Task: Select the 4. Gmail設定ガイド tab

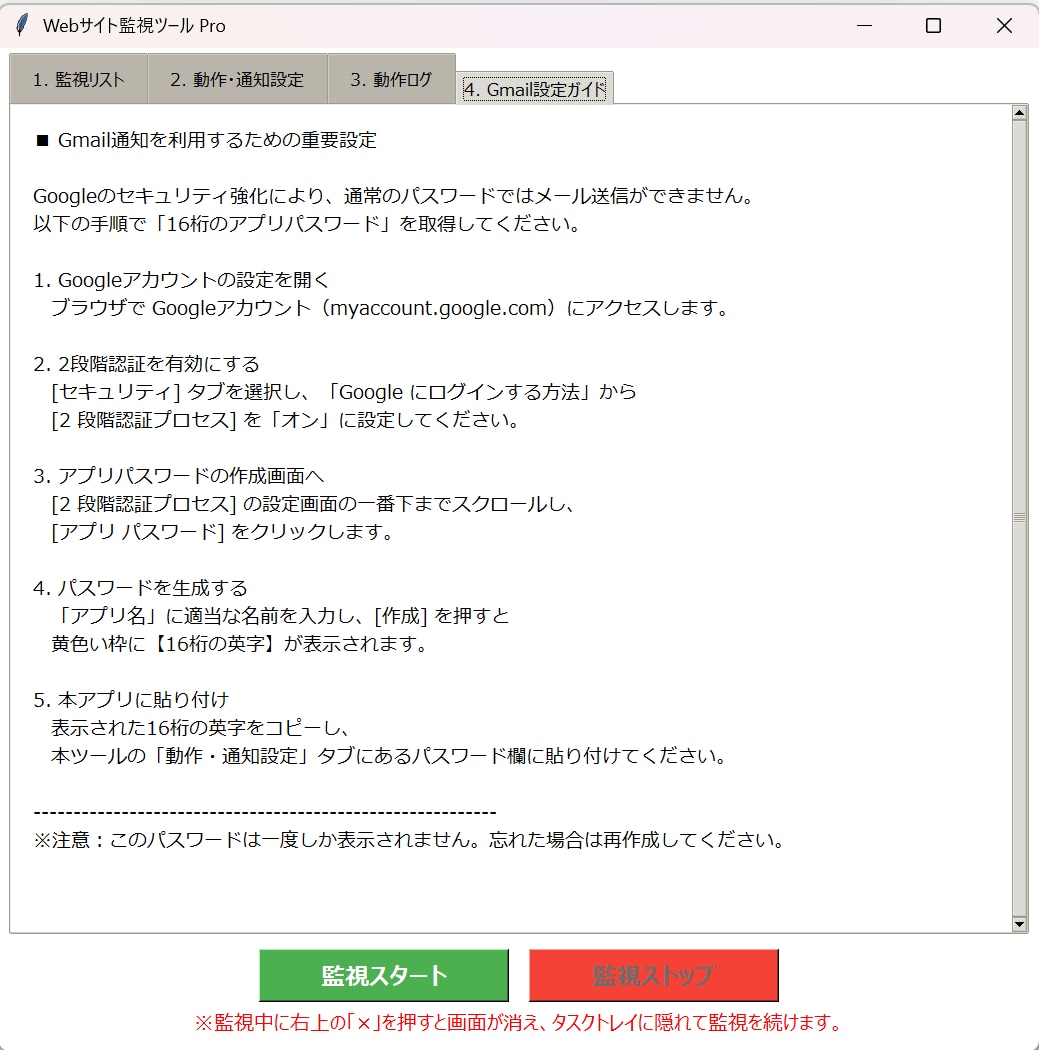Action: coord(534,89)
